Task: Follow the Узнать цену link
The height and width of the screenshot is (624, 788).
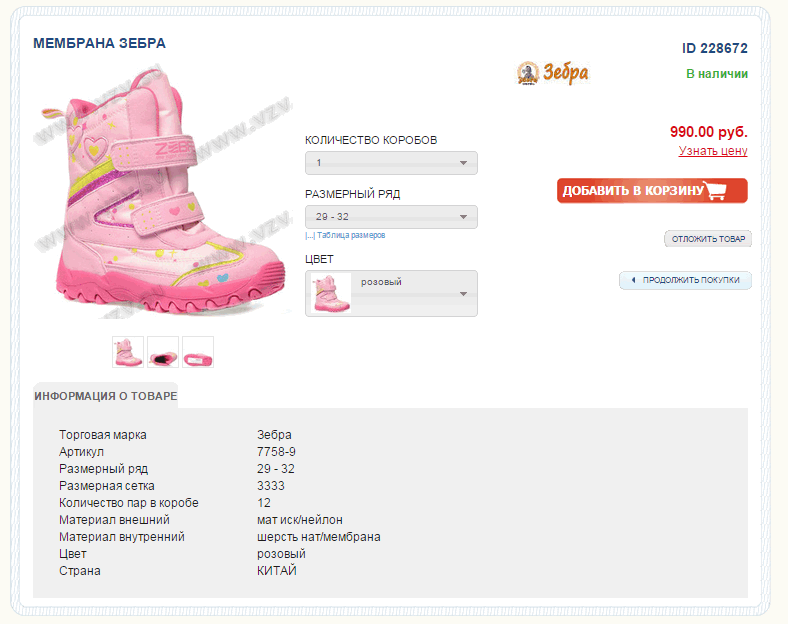Action: [713, 151]
